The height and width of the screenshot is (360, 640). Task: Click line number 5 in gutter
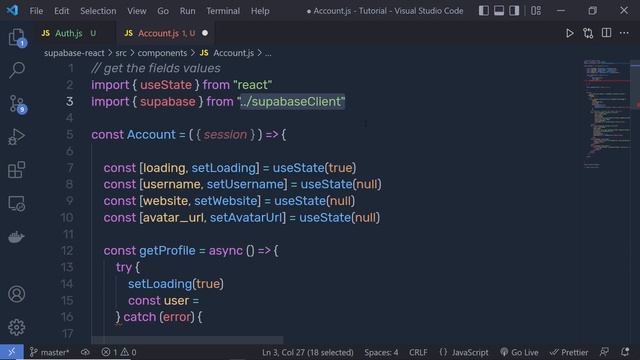pyautogui.click(x=70, y=135)
